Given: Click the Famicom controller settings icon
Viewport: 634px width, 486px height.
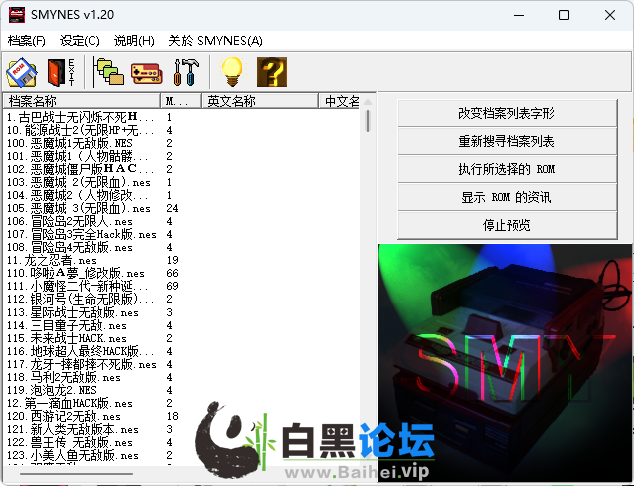Looking at the screenshot, I should tap(147, 73).
